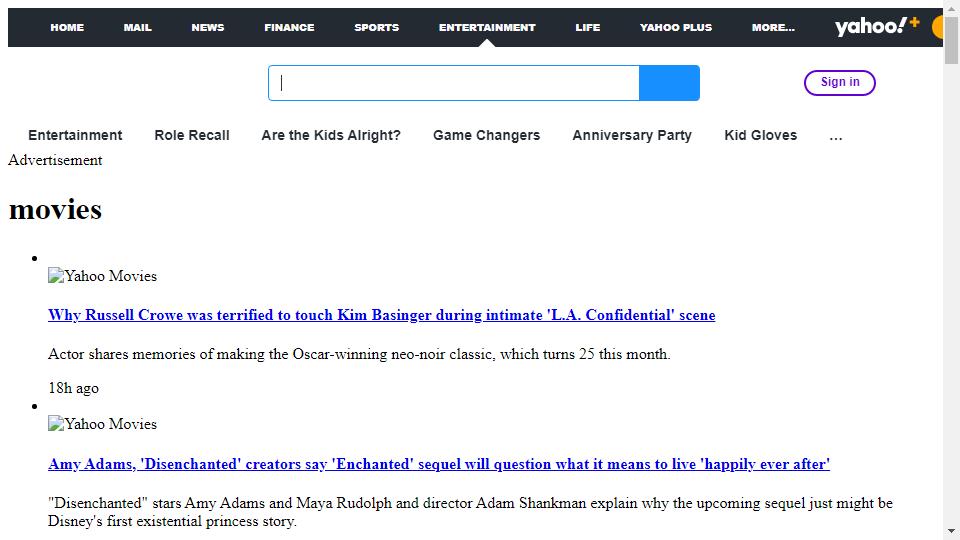
Task: Go to the HOME nav item
Action: 67,28
